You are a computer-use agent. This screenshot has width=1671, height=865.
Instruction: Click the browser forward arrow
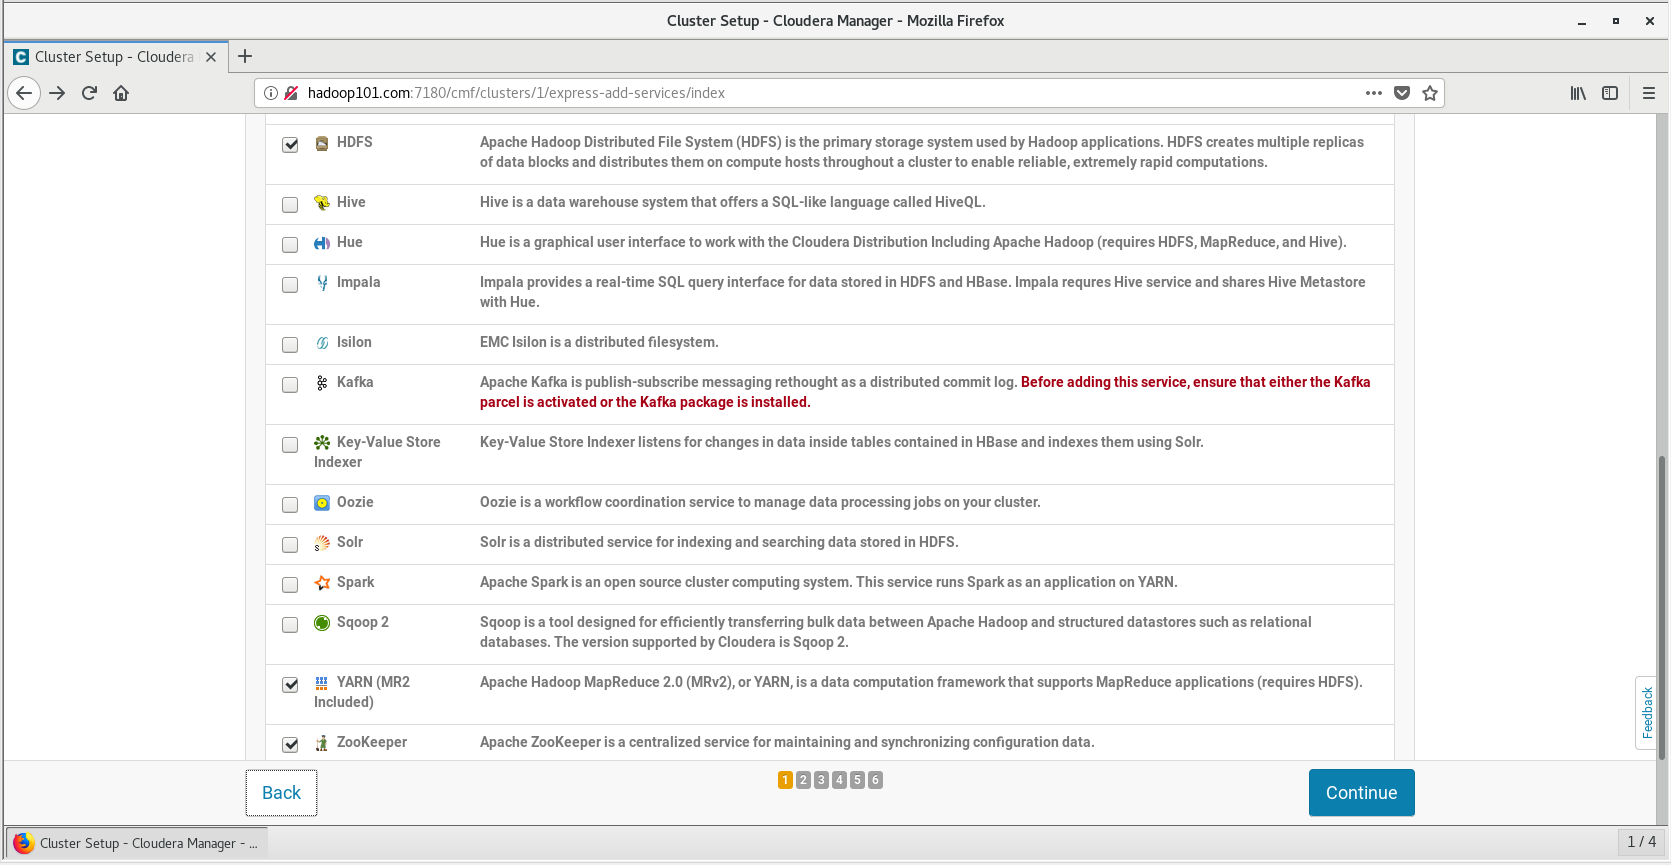57,93
